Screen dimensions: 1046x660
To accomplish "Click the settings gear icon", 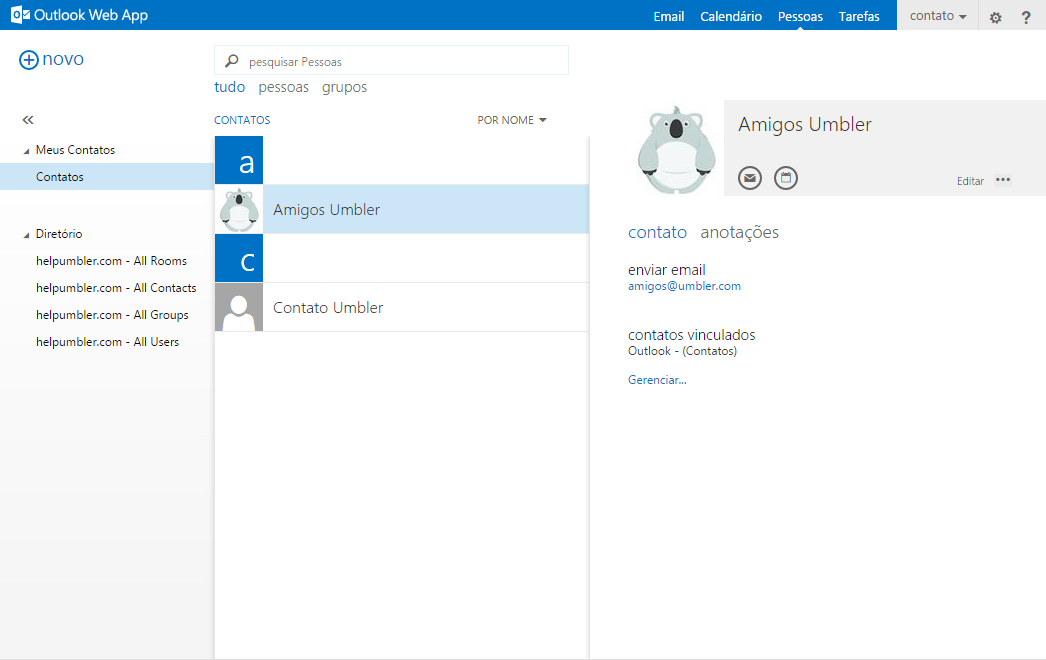I will tap(995, 17).
